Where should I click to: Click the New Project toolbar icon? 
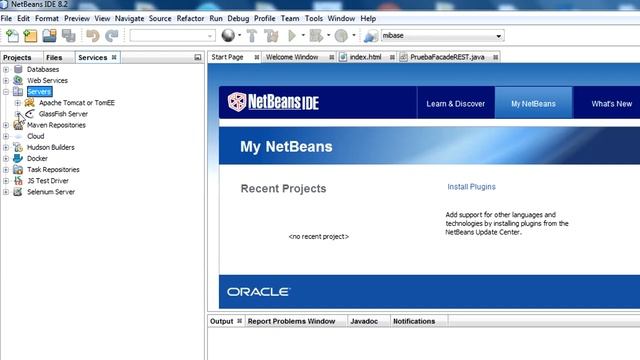(x=30, y=36)
